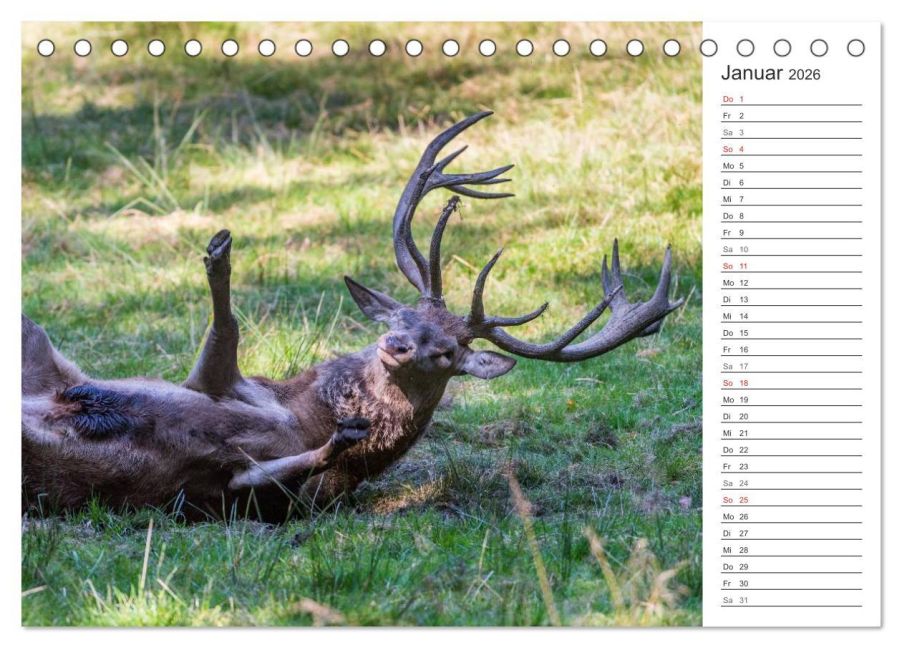This screenshot has width=902, height=648.
Task: Click the Do 29 line
Action: [x=792, y=566]
